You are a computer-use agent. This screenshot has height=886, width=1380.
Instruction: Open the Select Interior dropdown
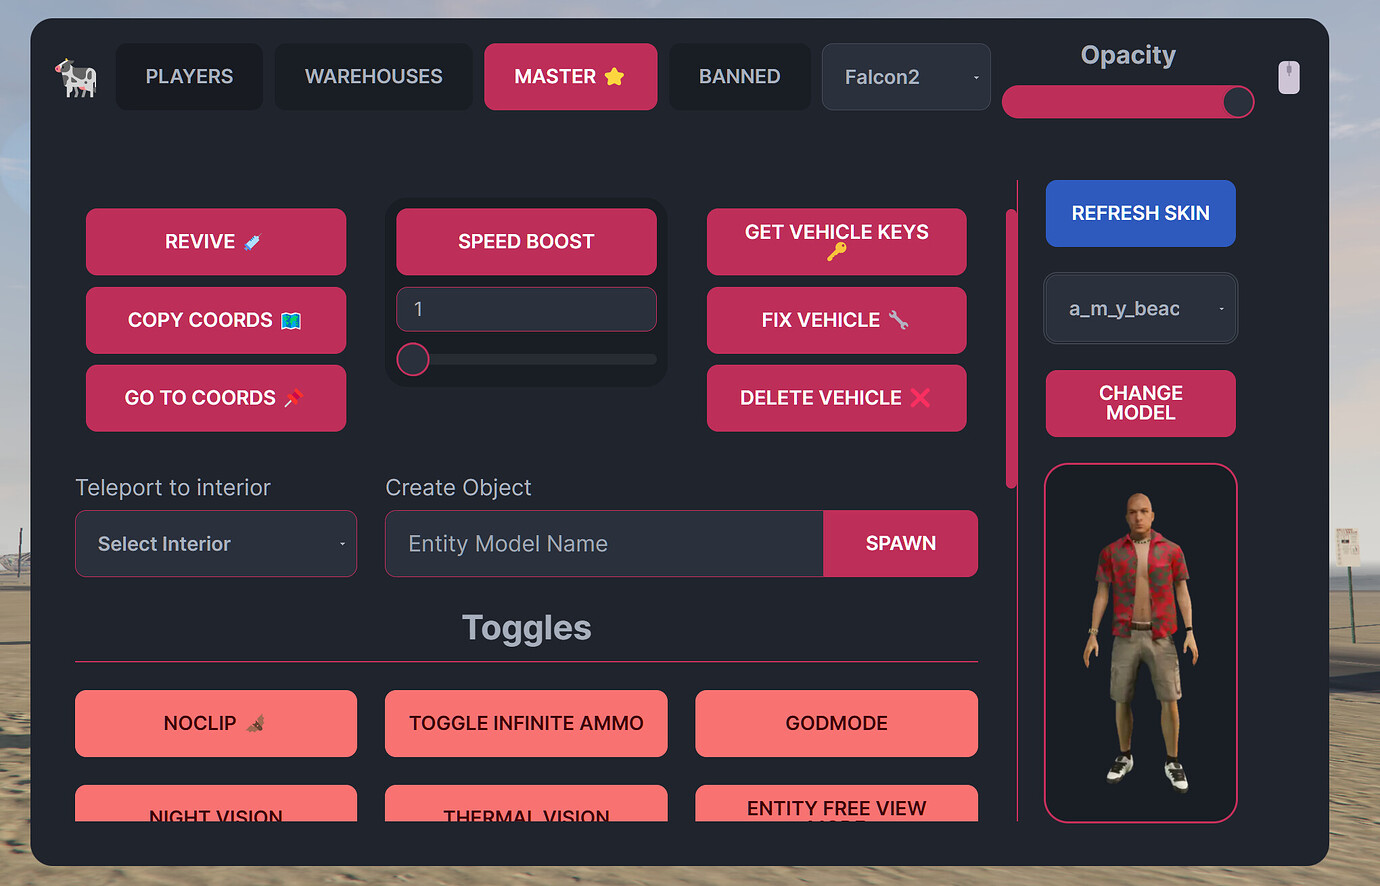pos(215,543)
